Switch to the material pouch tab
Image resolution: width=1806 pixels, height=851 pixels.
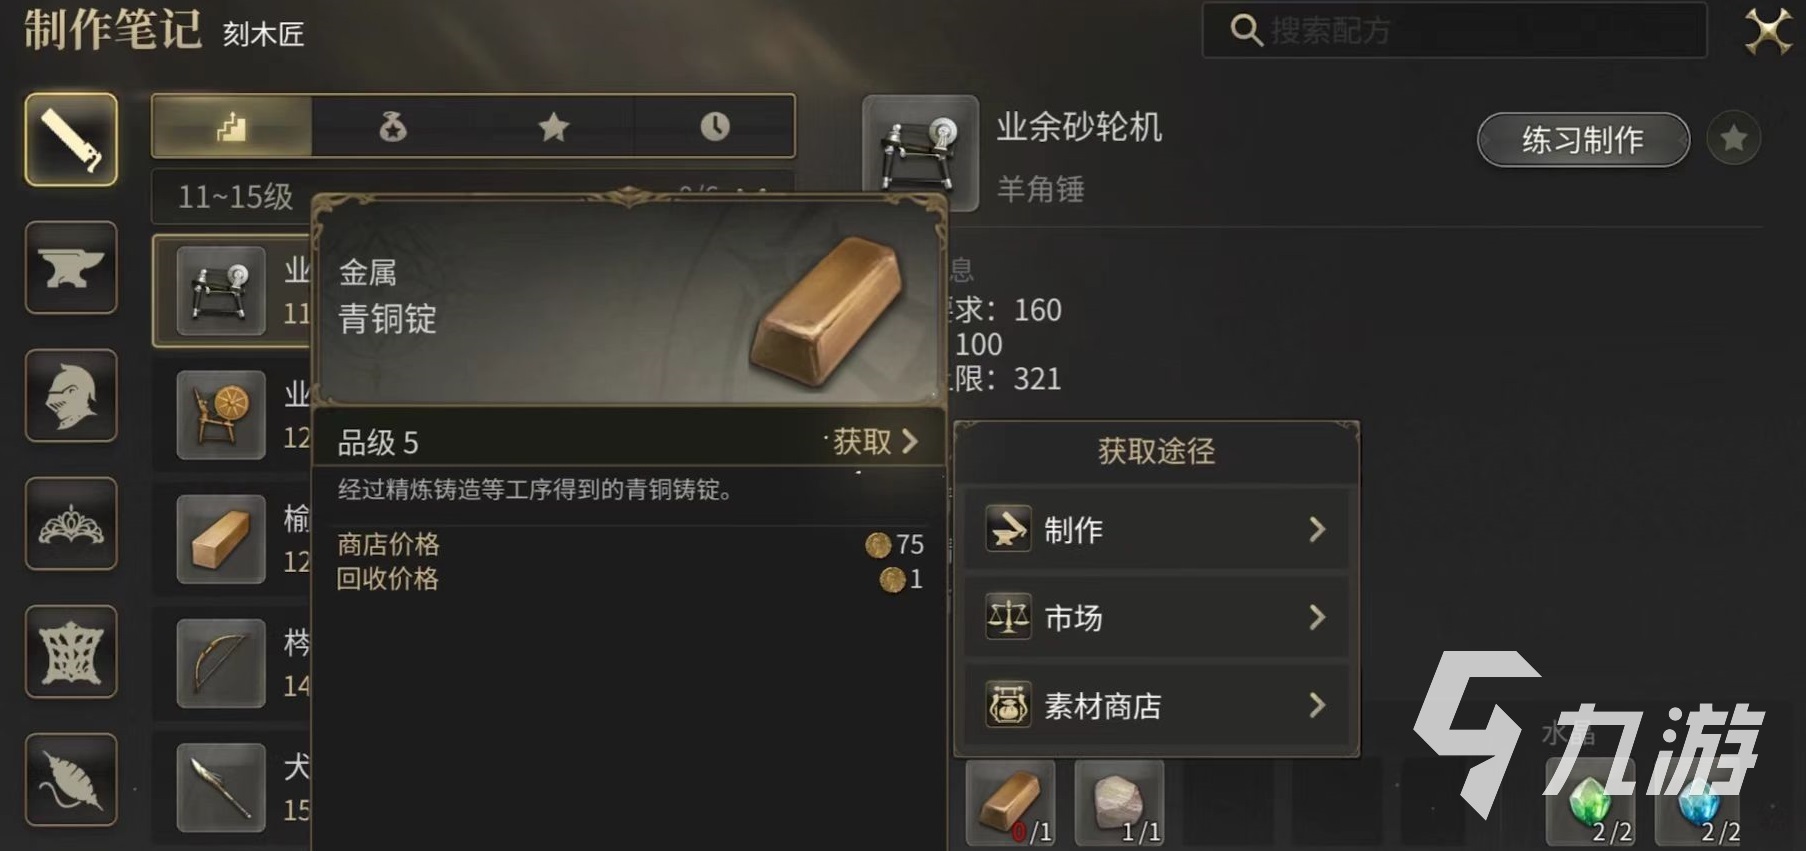[x=392, y=126]
